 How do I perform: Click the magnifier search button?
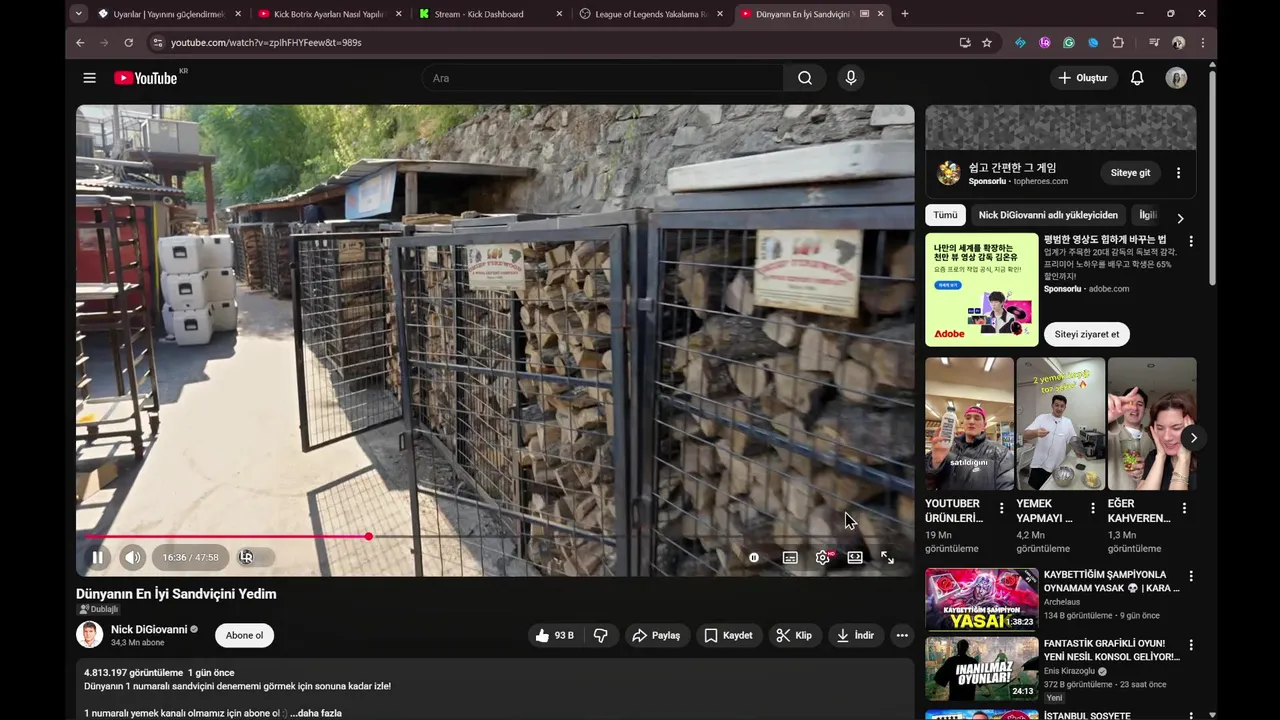coord(805,78)
